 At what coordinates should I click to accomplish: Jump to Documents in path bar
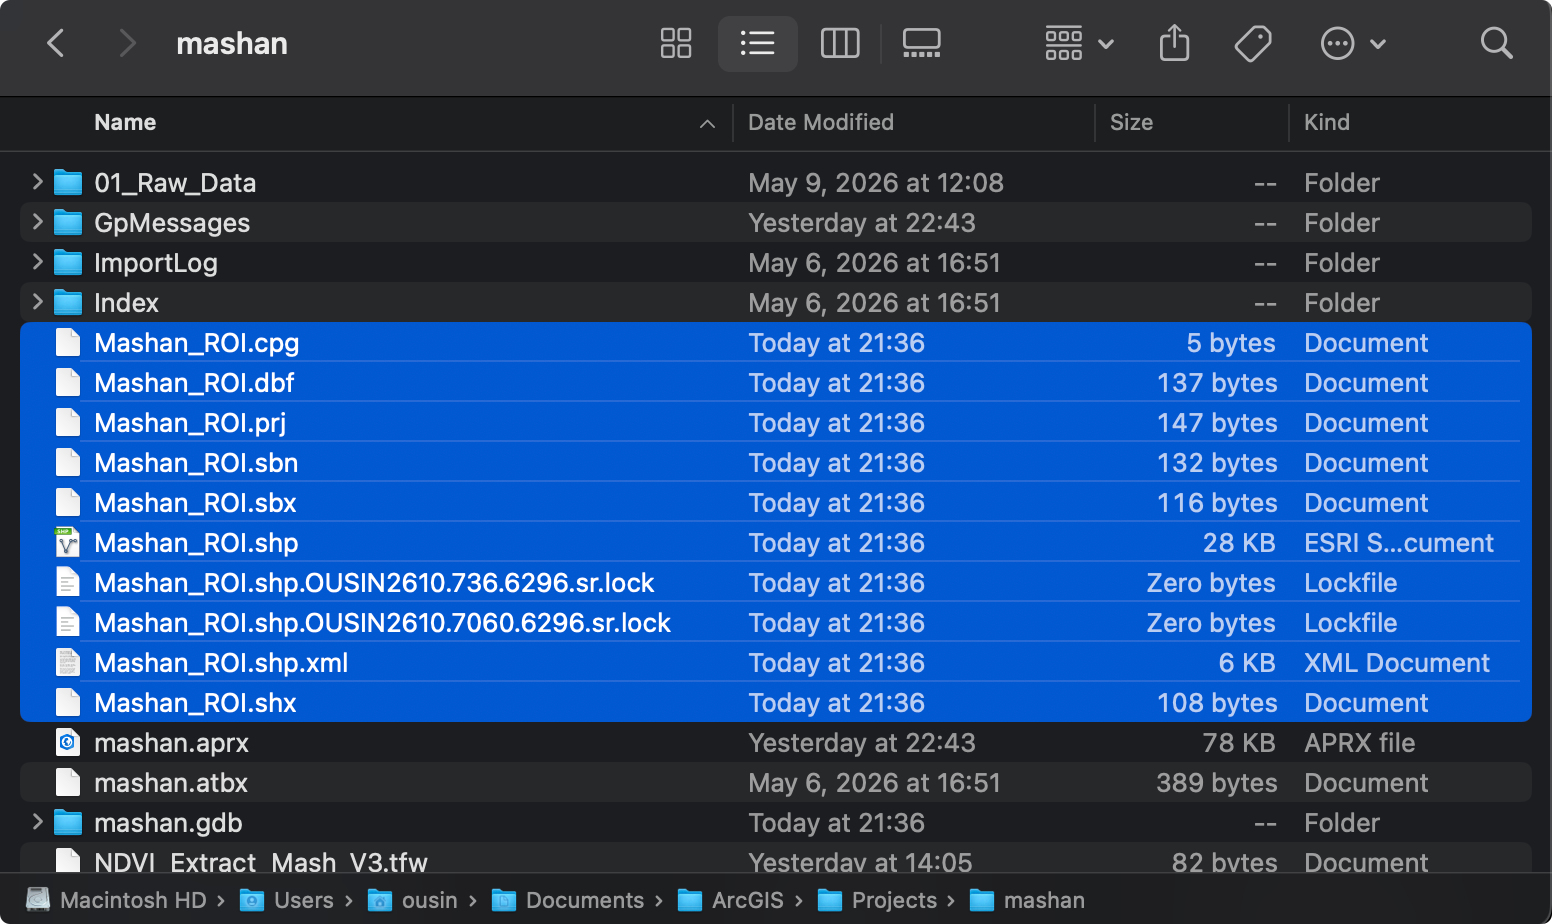coord(568,900)
